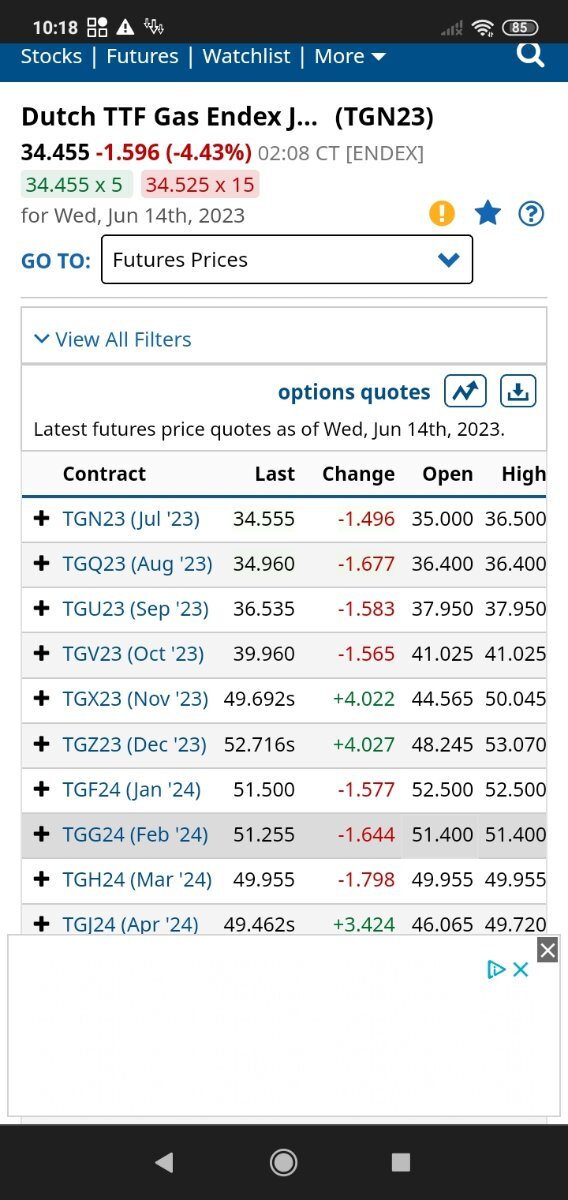
Task: Open the help question mark icon
Action: click(531, 213)
